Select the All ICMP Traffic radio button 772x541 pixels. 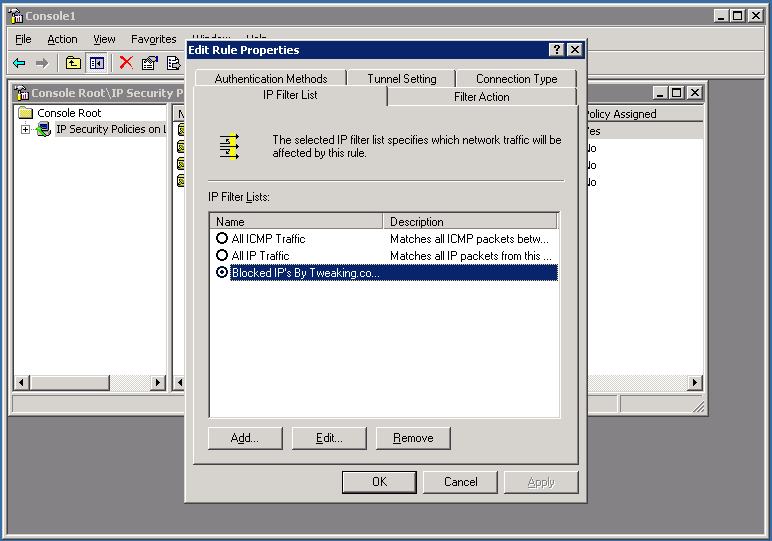(x=222, y=239)
